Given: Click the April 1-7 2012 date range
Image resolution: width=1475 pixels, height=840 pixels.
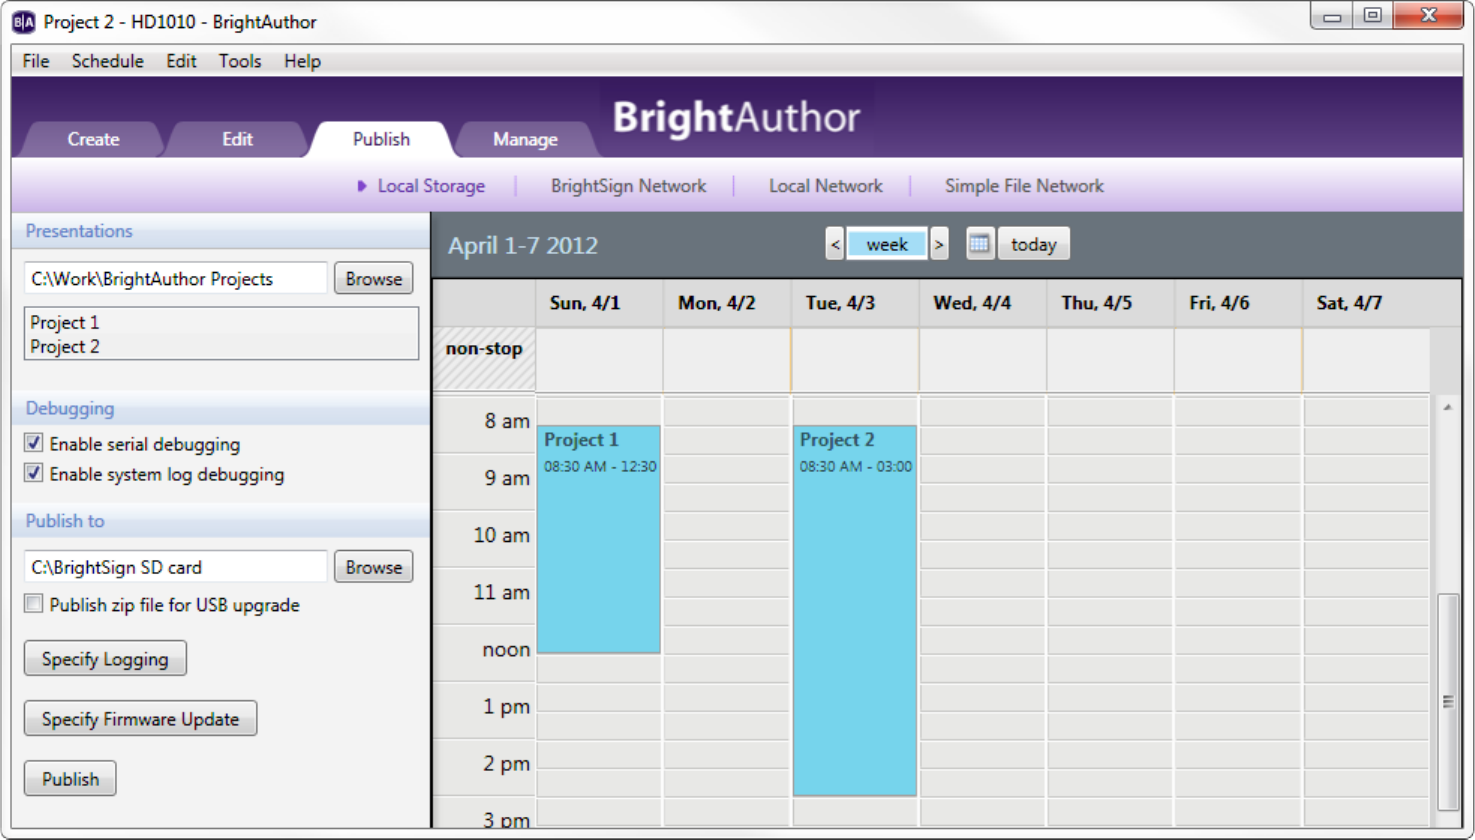Looking at the screenshot, I should [523, 246].
